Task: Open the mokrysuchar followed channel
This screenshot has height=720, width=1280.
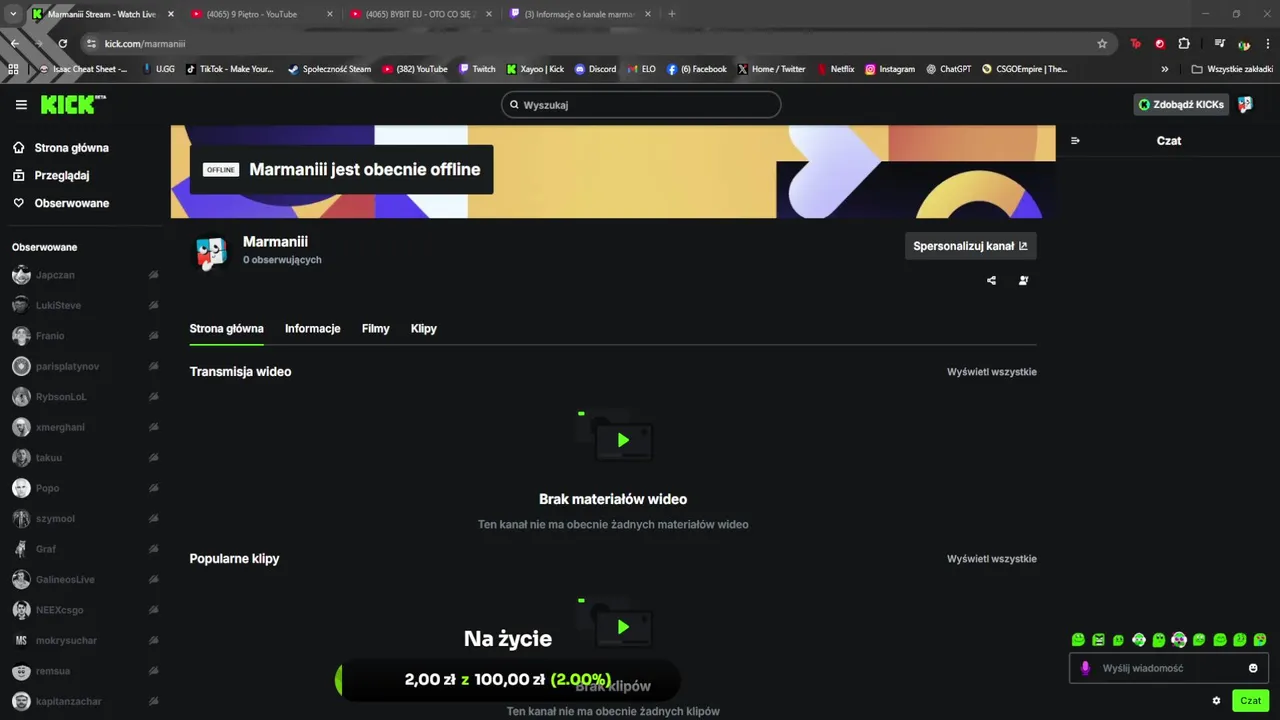Action: click(85, 640)
